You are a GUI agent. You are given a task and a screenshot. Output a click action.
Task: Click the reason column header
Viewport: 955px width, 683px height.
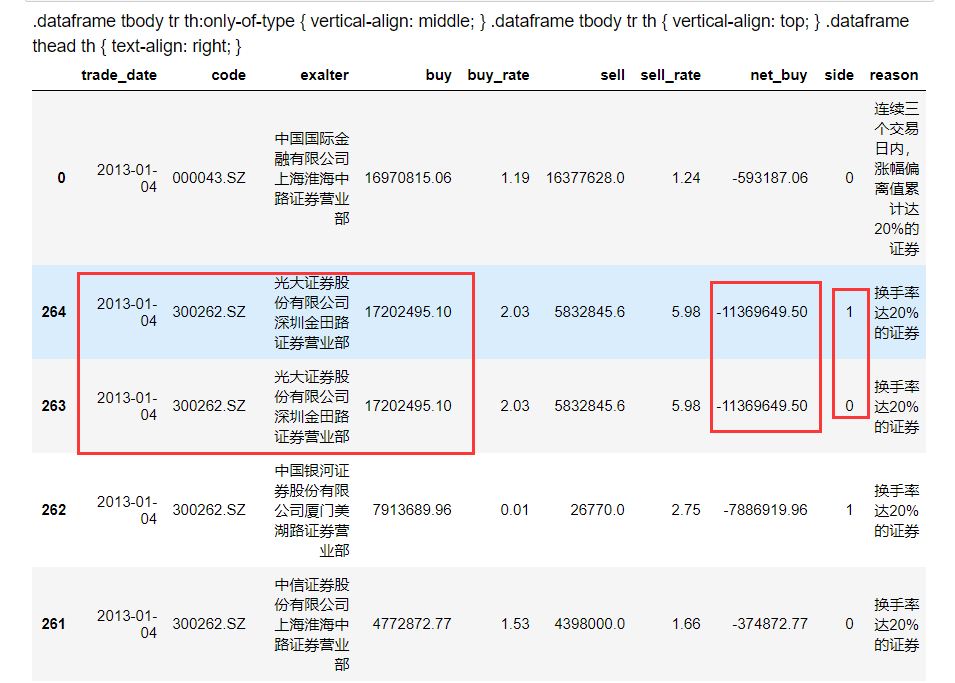click(x=893, y=75)
